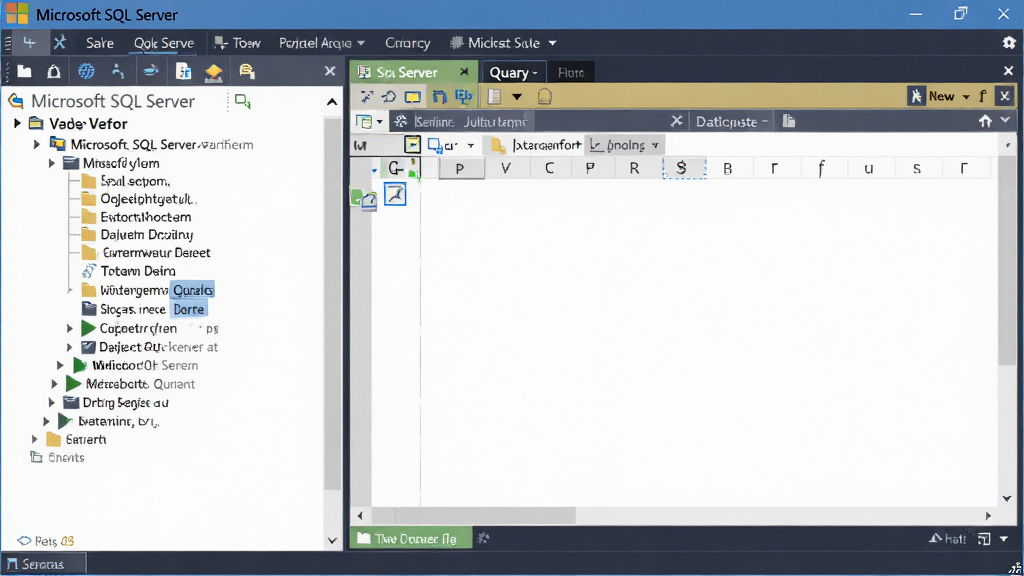Expand the Microsoft SQL Server child node
1024x576 pixels.
coord(37,144)
